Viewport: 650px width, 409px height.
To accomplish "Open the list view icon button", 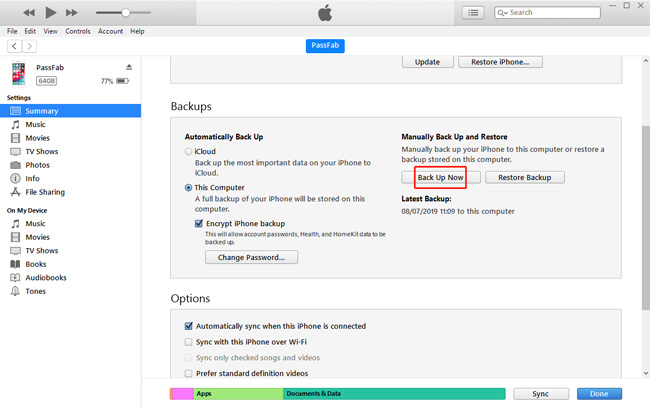I will (x=473, y=12).
